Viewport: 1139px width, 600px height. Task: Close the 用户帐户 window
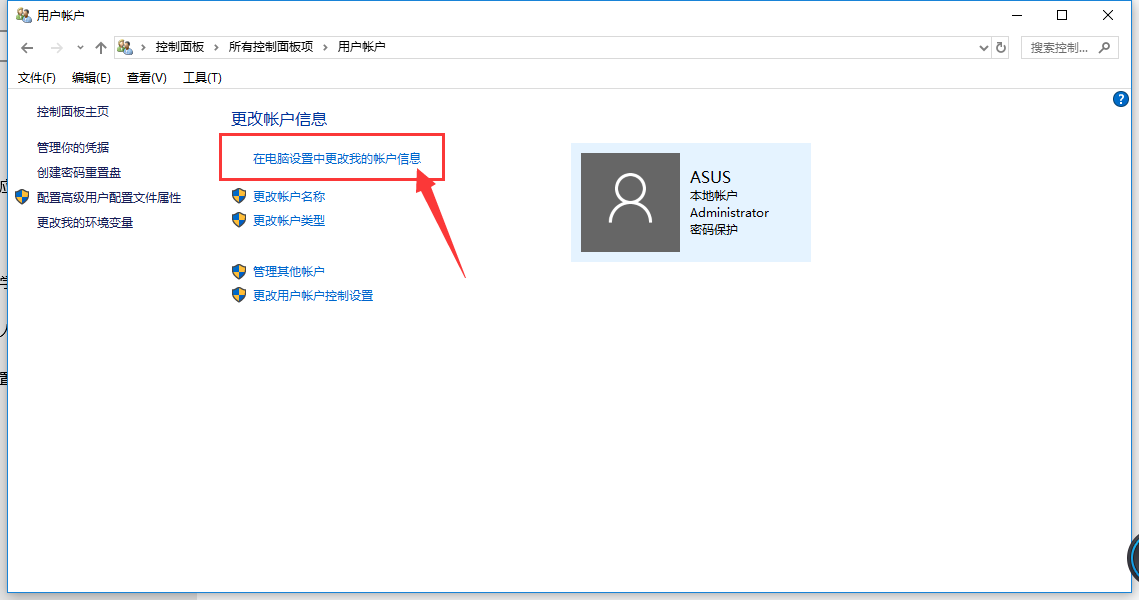[x=1108, y=15]
